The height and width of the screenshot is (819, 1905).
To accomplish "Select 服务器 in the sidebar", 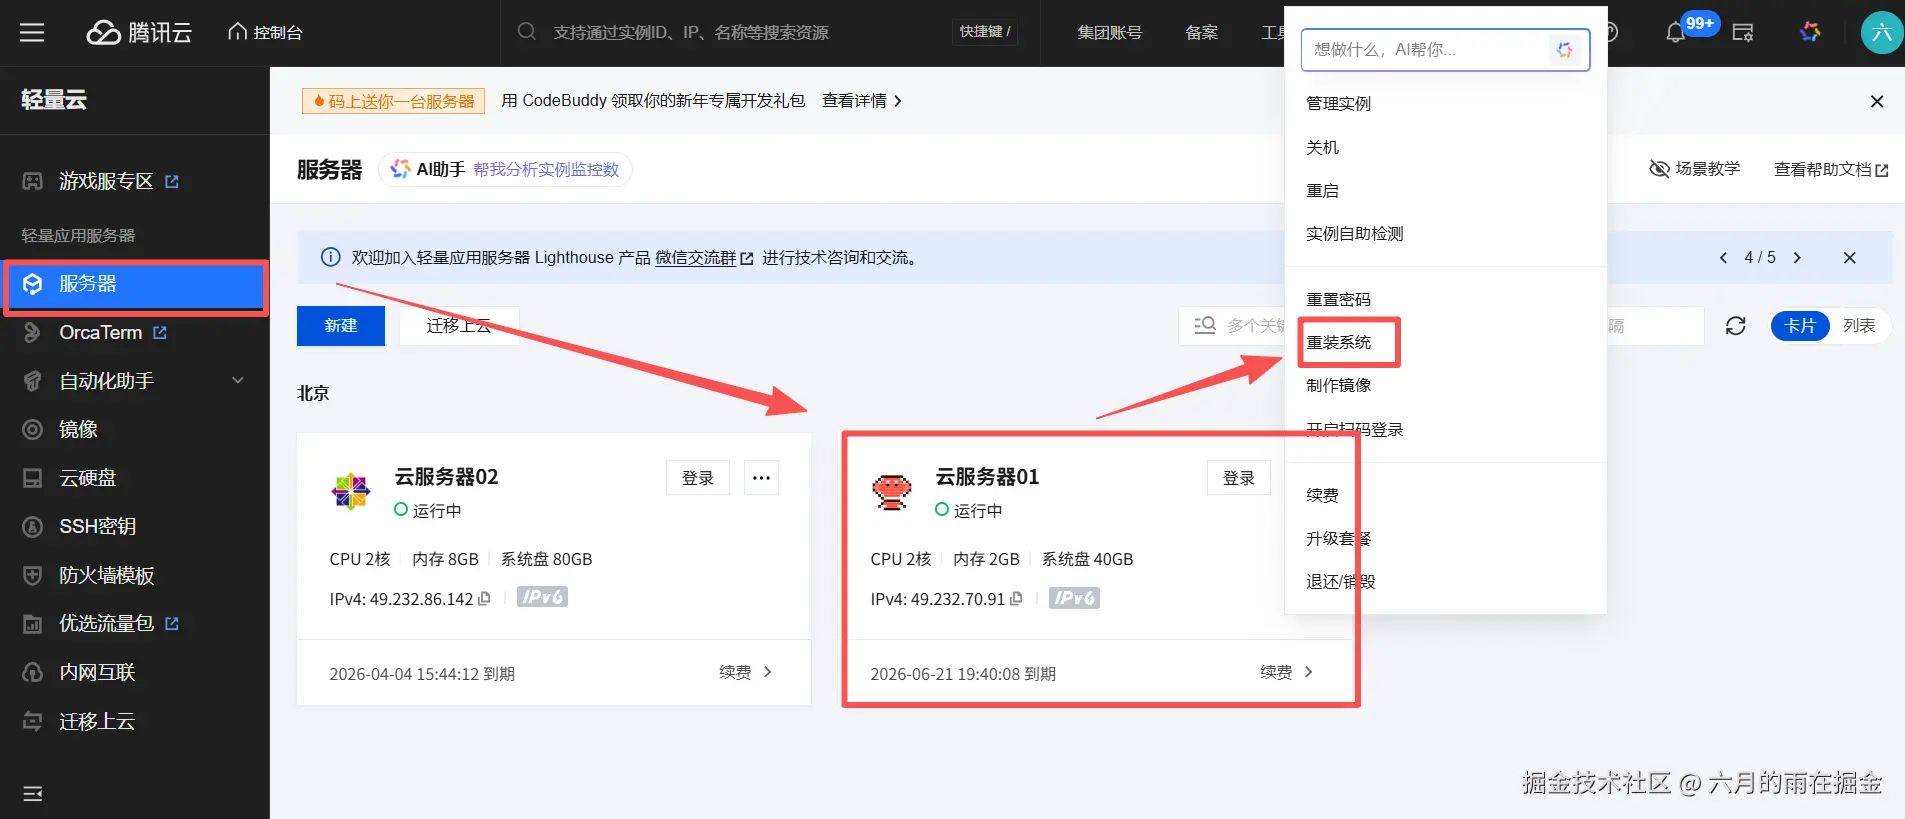I will click(135, 284).
